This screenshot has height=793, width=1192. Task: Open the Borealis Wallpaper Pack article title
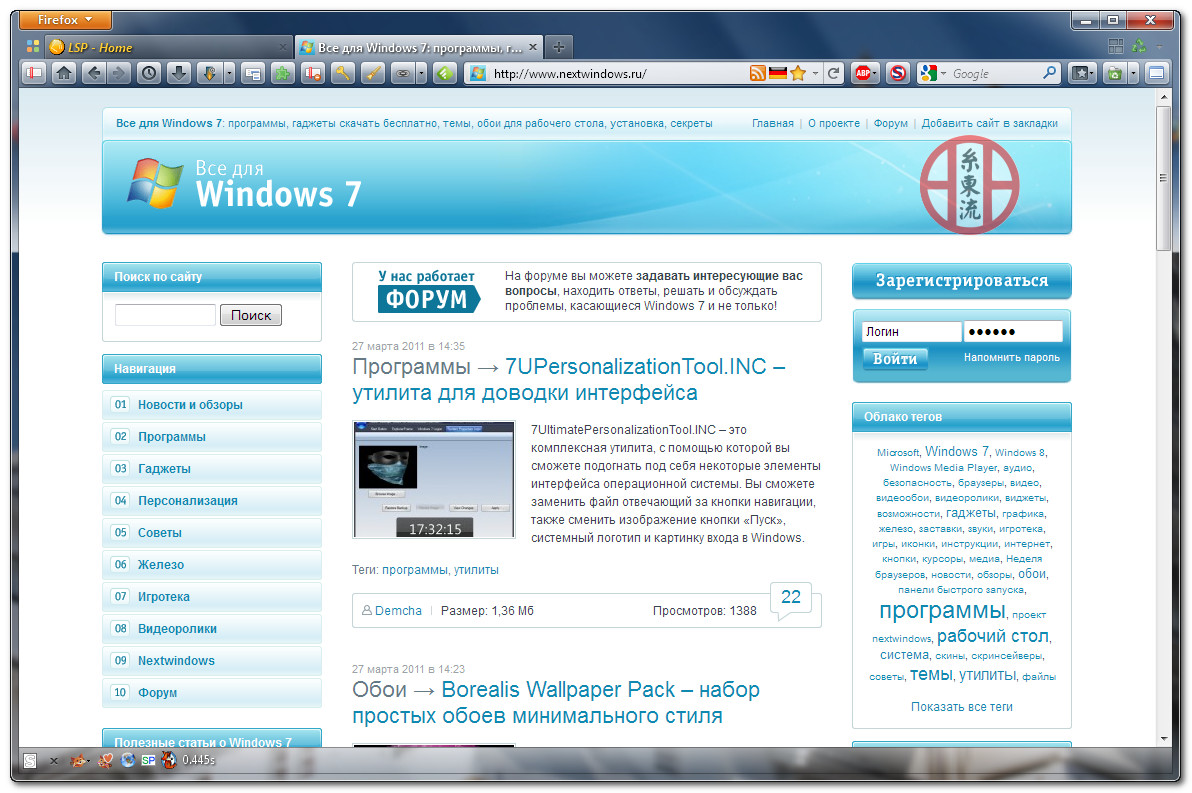pos(556,703)
